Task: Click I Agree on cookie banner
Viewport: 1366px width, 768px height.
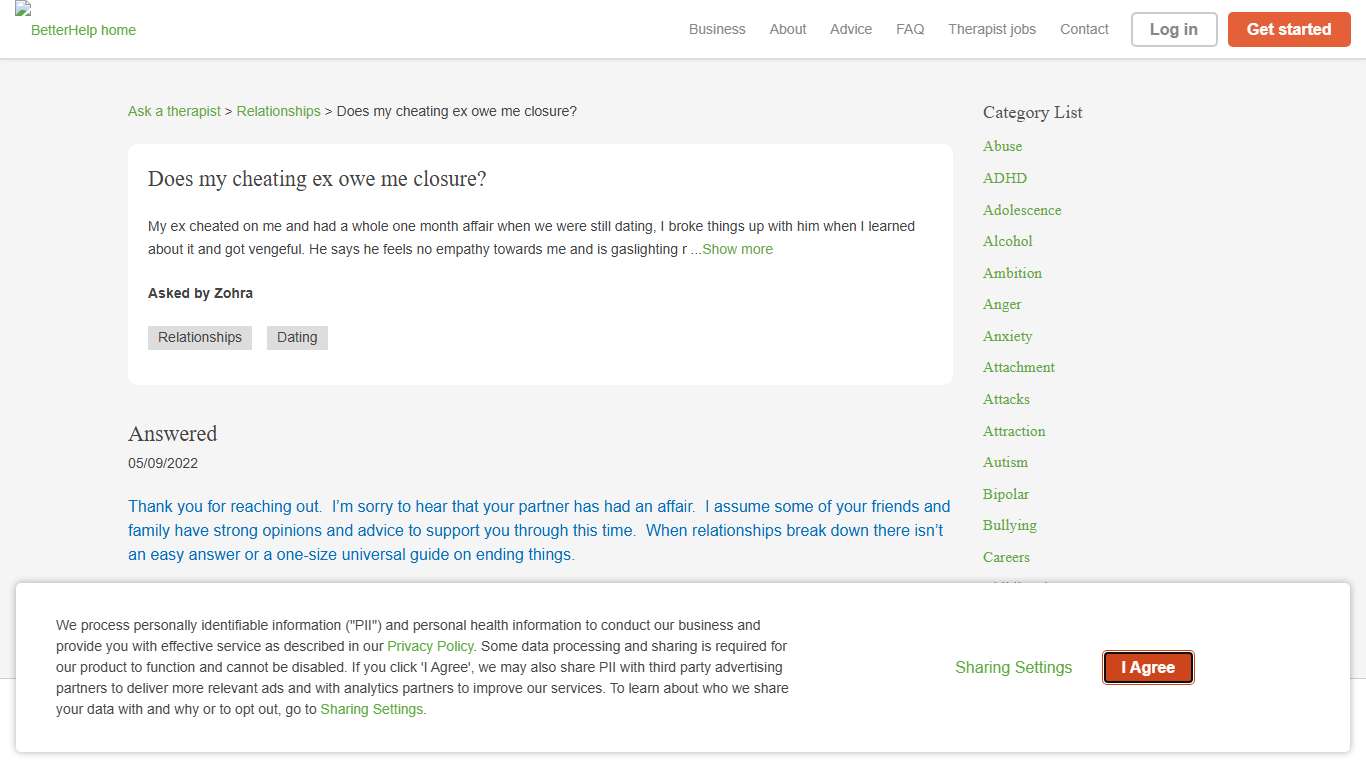Action: pyautogui.click(x=1148, y=667)
